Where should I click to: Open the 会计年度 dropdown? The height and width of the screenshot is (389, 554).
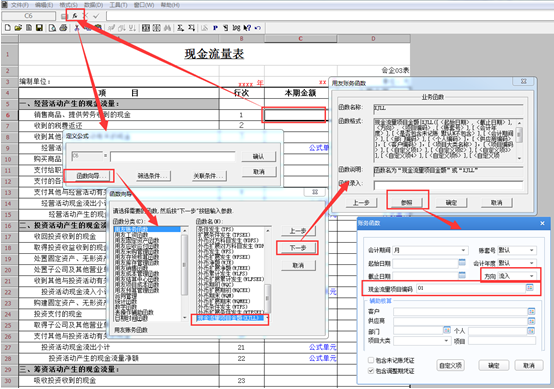click(x=531, y=263)
